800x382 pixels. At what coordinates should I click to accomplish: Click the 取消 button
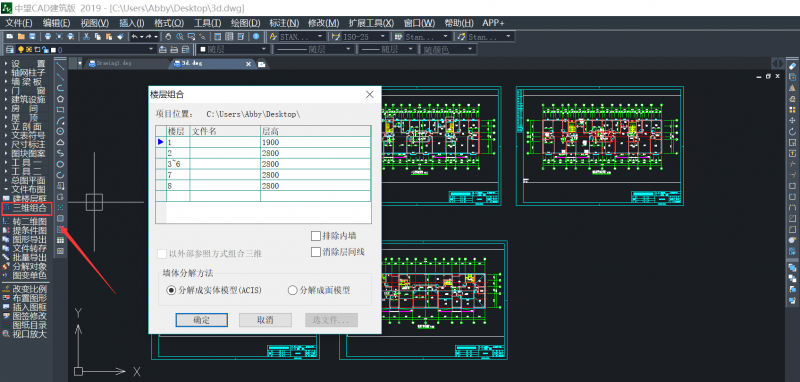[x=265, y=320]
